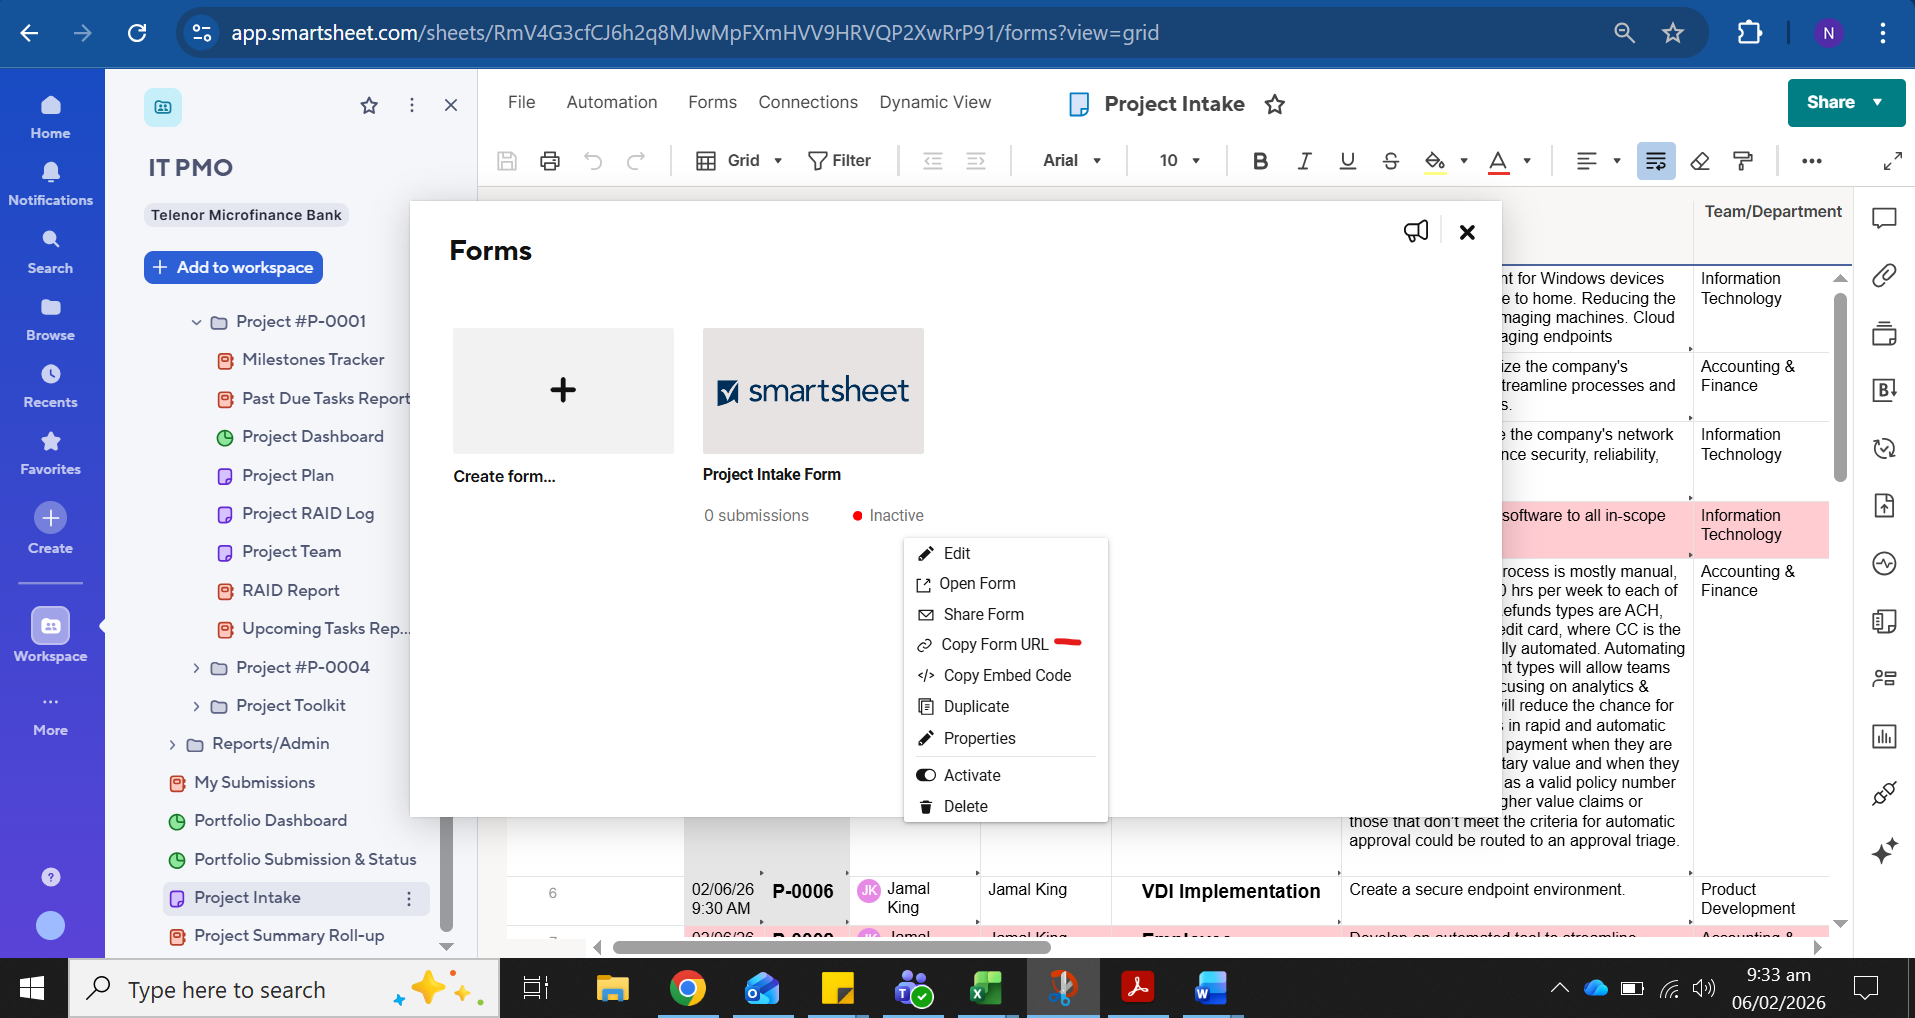Viewport: 1915px width, 1018px height.
Task: Open Excel from the Windows taskbar
Action: pyautogui.click(x=986, y=989)
